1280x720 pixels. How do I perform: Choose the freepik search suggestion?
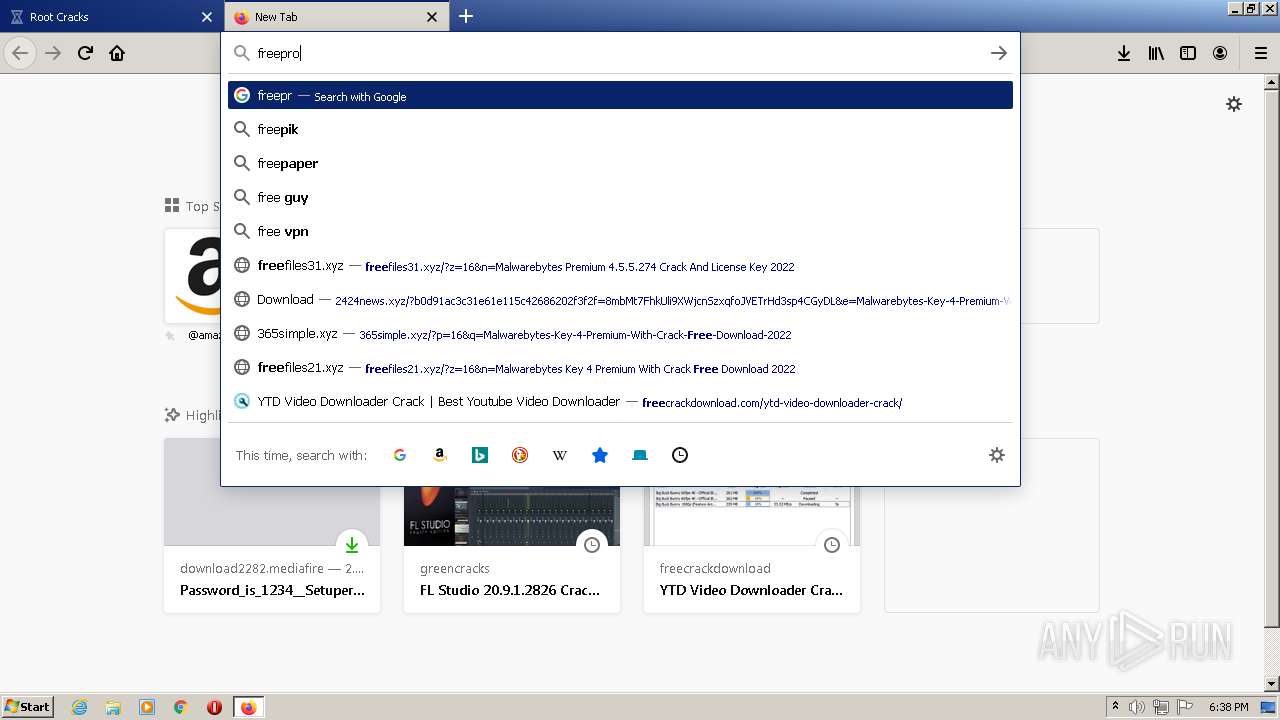pos(620,129)
